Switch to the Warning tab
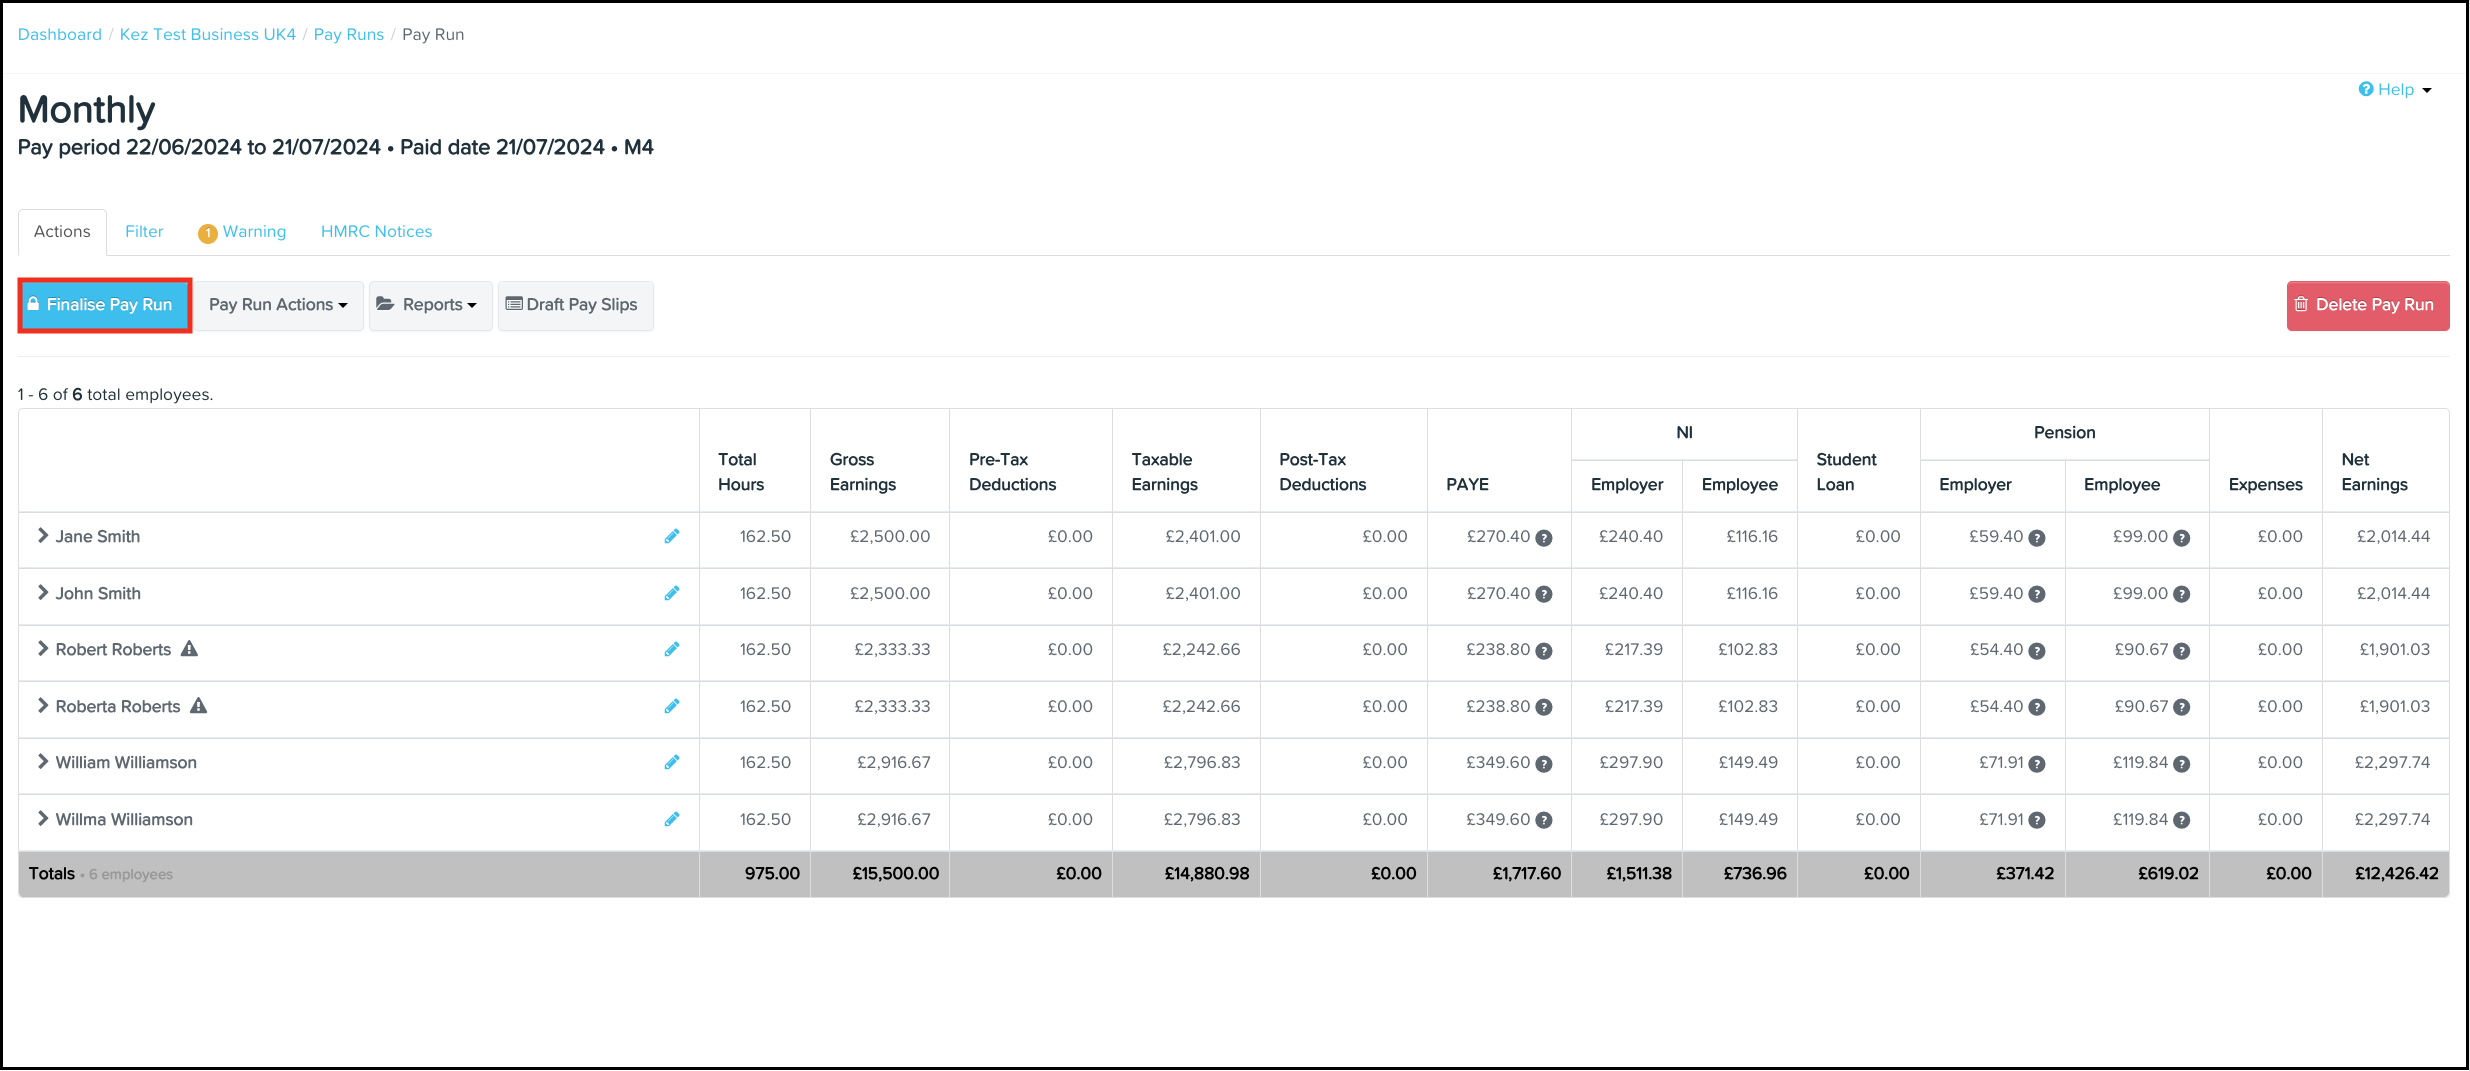2470x1071 pixels. pyautogui.click(x=243, y=232)
